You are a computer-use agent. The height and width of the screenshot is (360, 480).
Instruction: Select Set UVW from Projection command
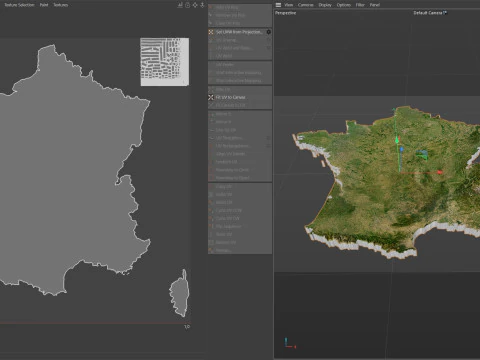tap(240, 32)
